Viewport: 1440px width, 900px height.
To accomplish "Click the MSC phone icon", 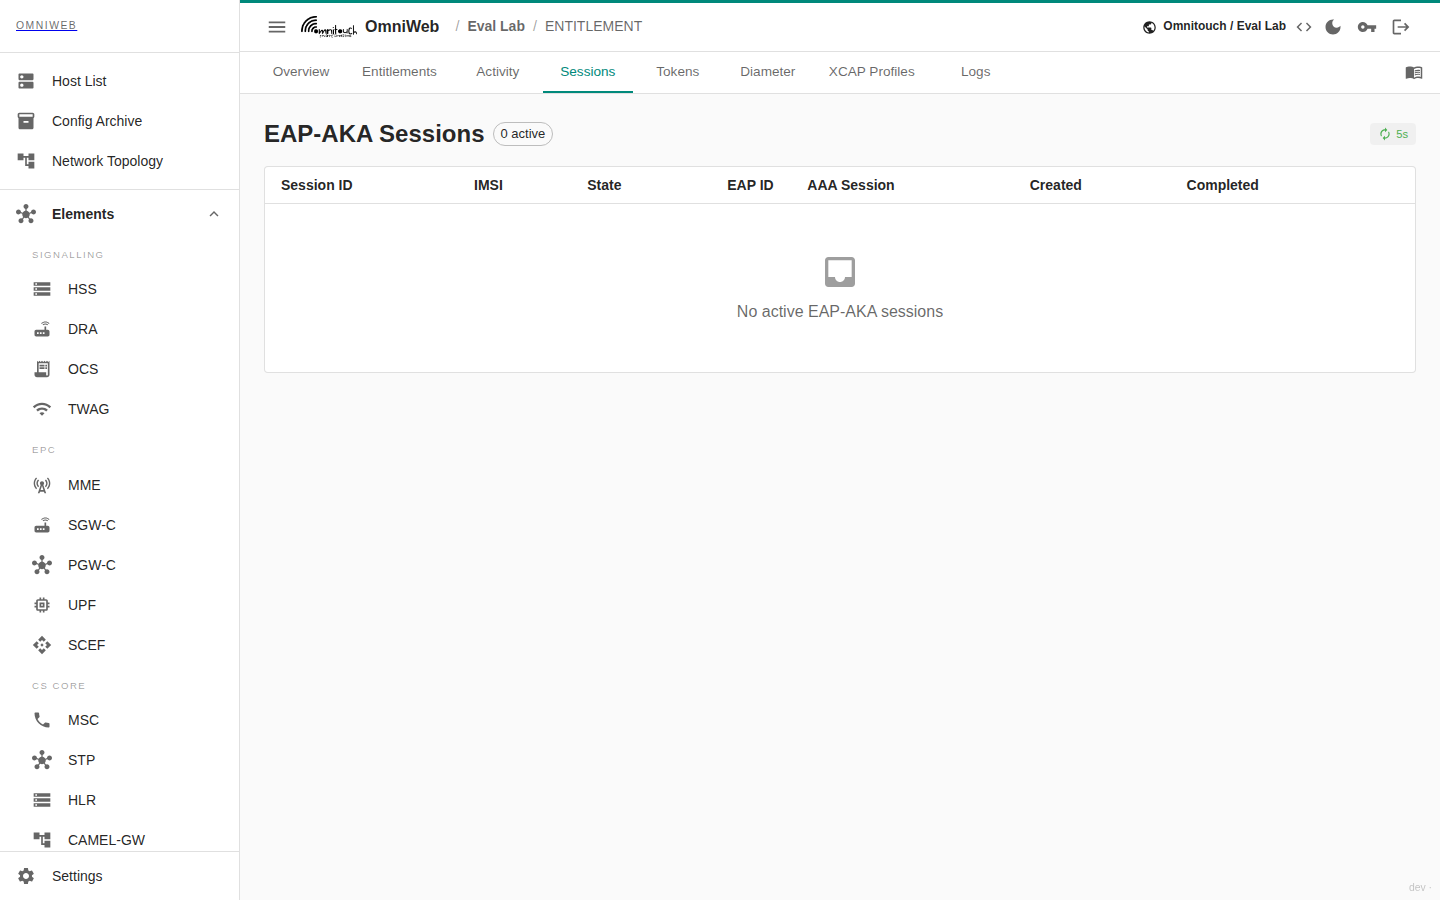I will click(x=42, y=720).
